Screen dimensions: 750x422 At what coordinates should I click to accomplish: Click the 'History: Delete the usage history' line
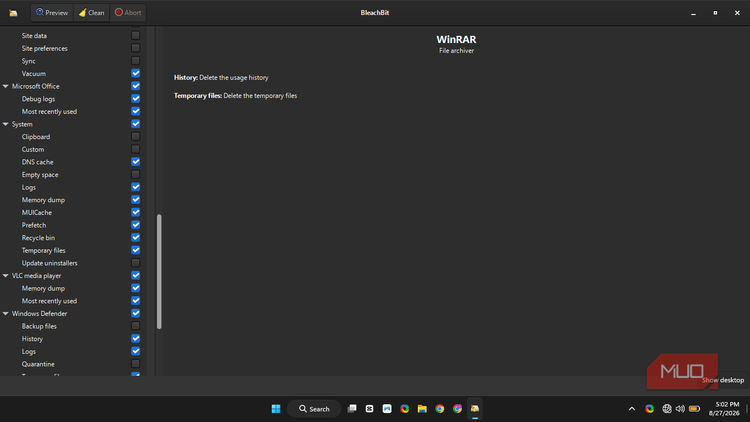pyautogui.click(x=221, y=78)
